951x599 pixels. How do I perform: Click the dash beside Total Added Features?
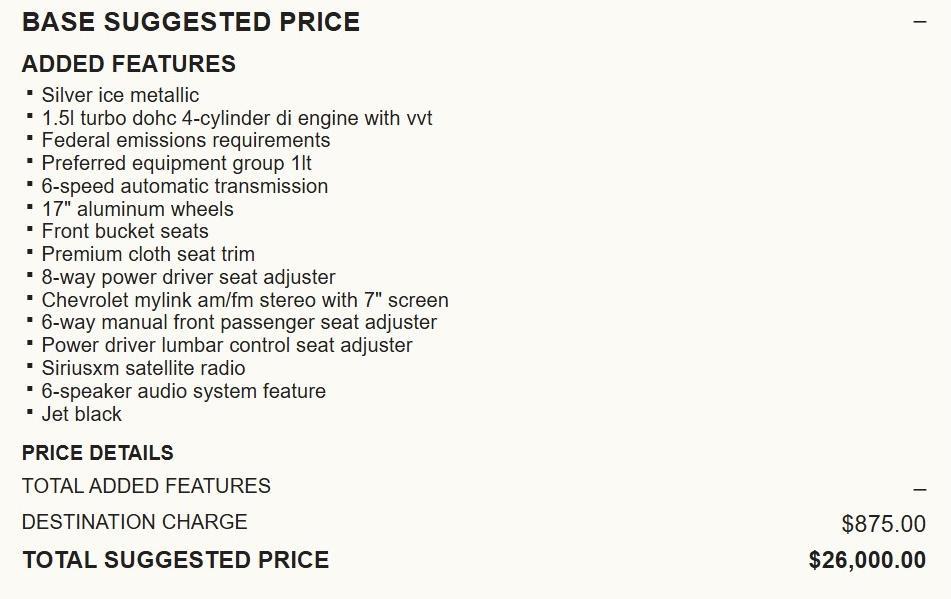pyautogui.click(x=919, y=489)
